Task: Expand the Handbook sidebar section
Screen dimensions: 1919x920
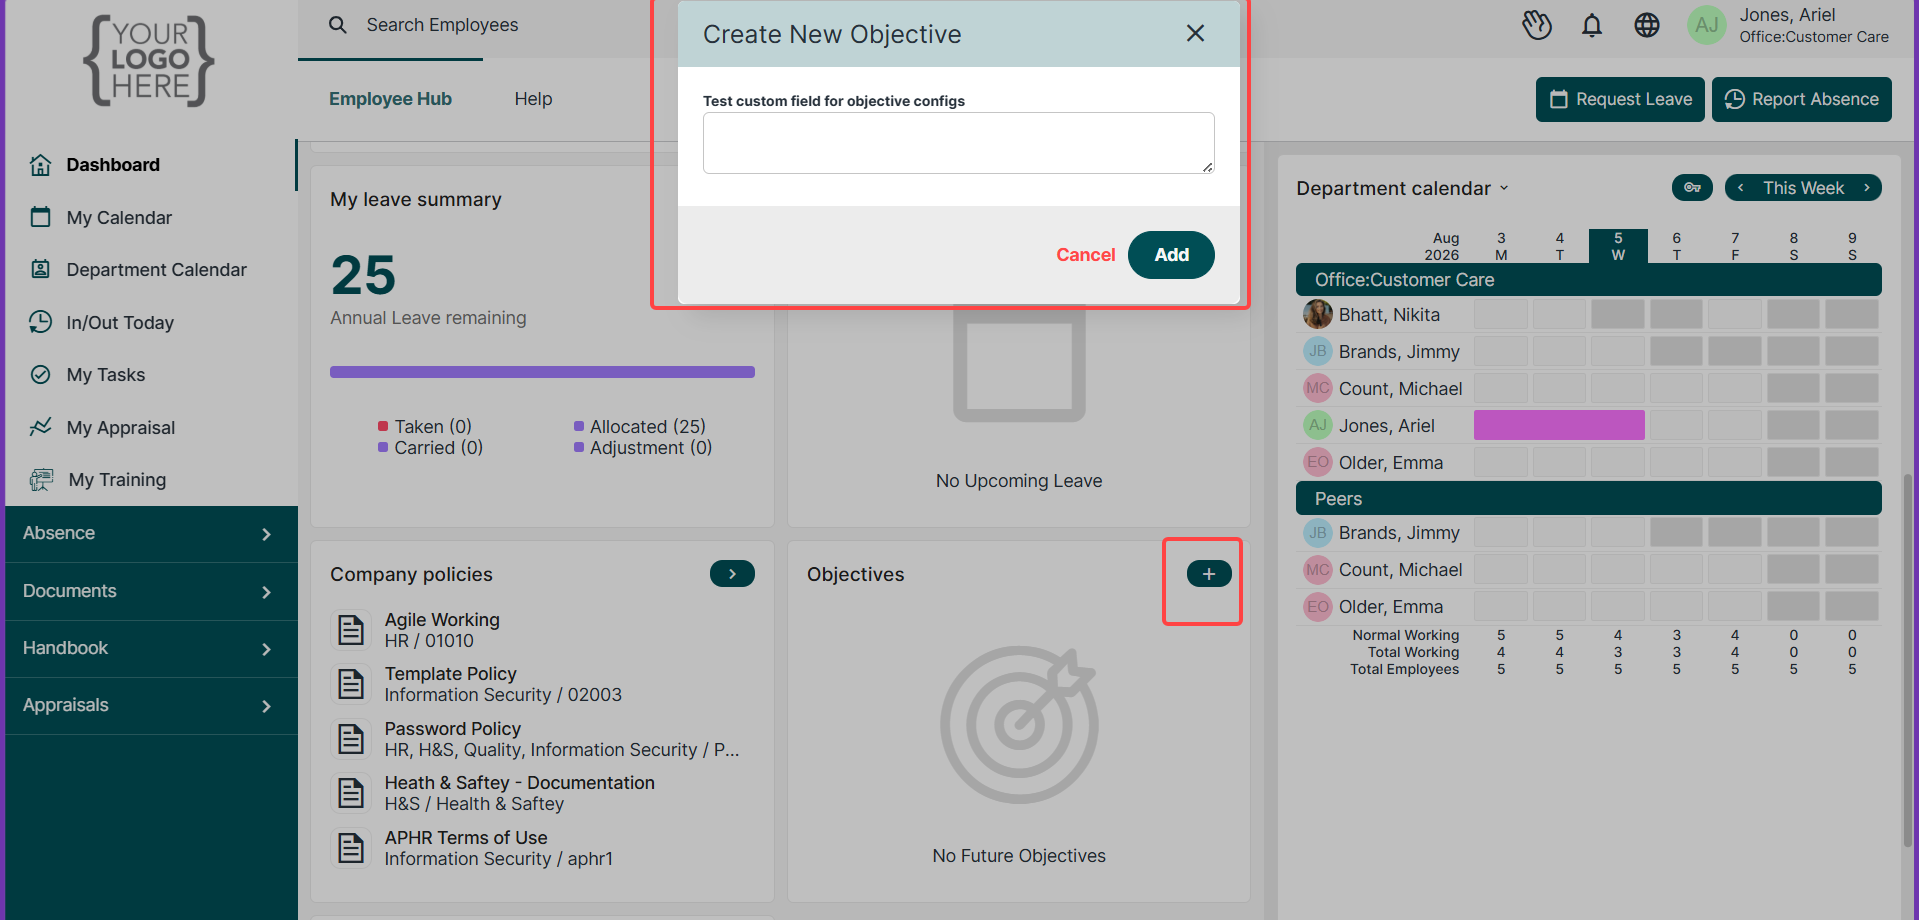Action: [x=151, y=648]
